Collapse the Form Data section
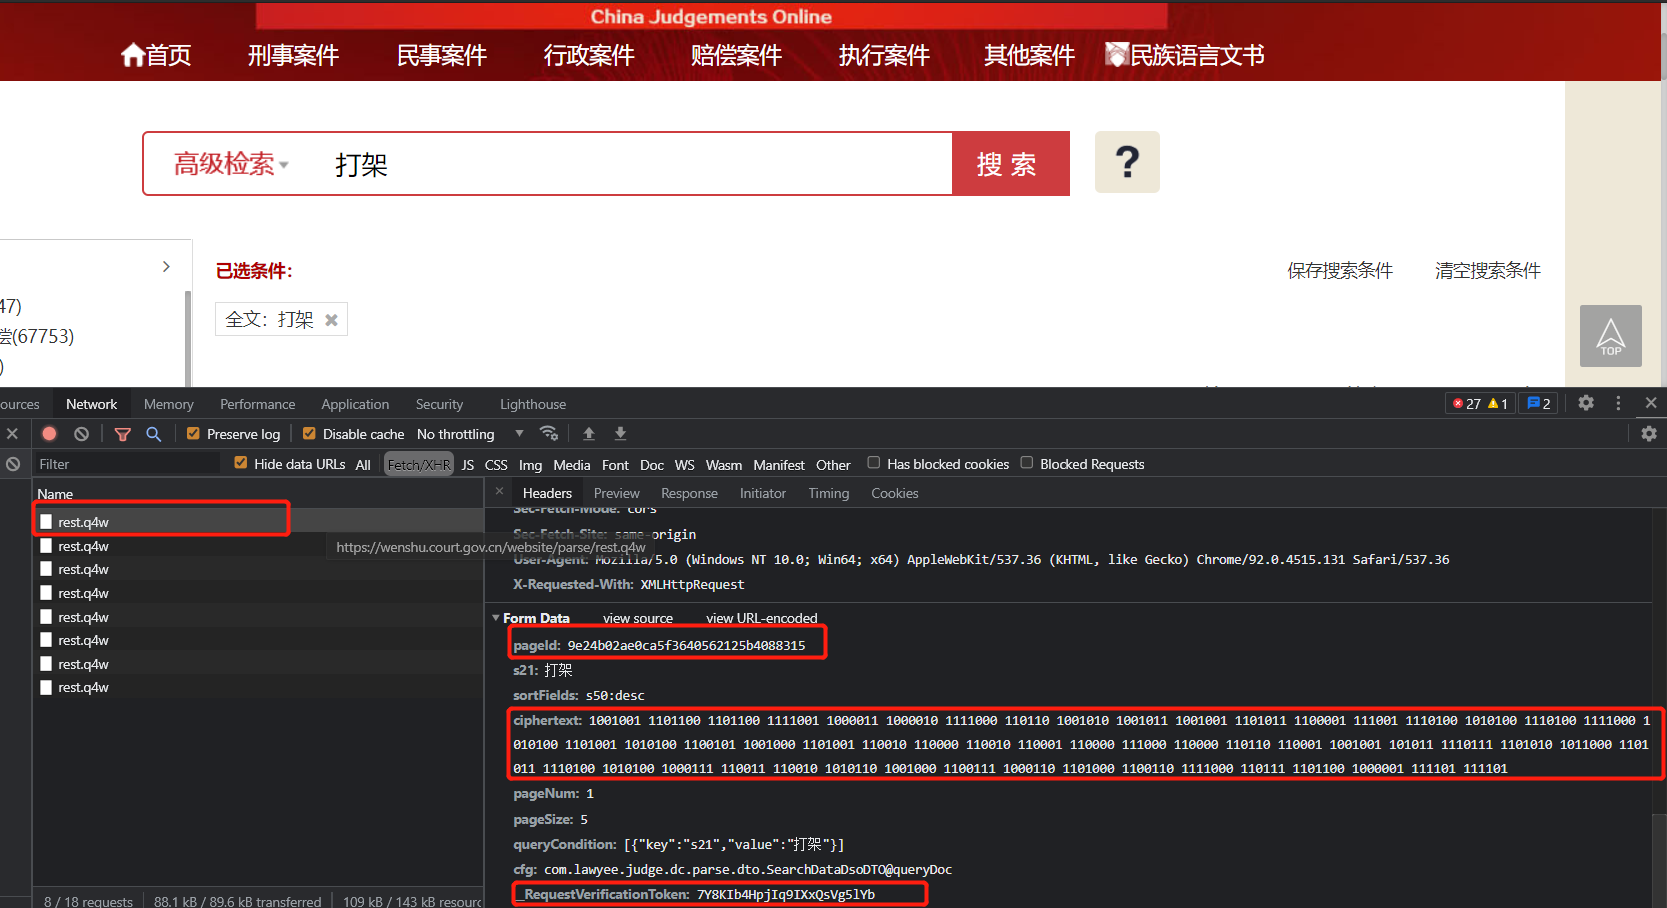The height and width of the screenshot is (908, 1667). [495, 617]
